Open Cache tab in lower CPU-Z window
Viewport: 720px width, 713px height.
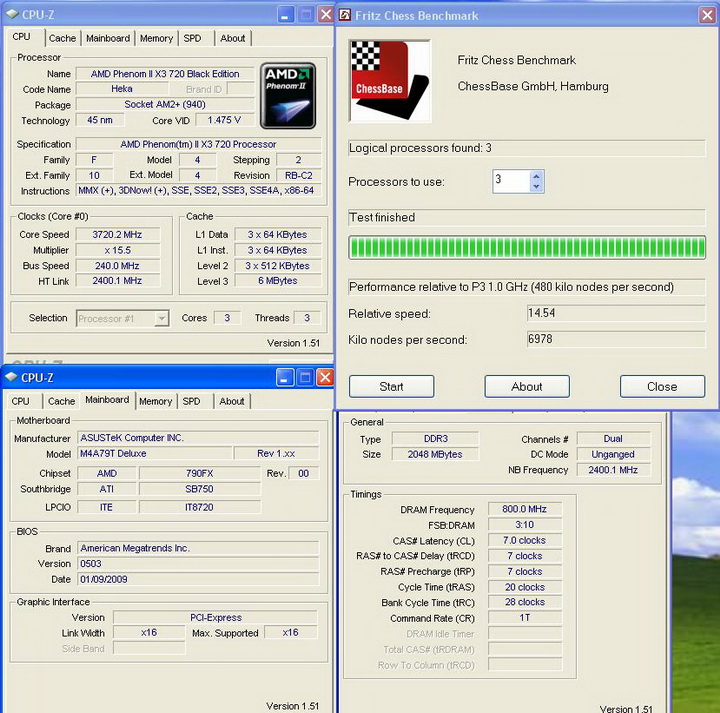pos(61,401)
